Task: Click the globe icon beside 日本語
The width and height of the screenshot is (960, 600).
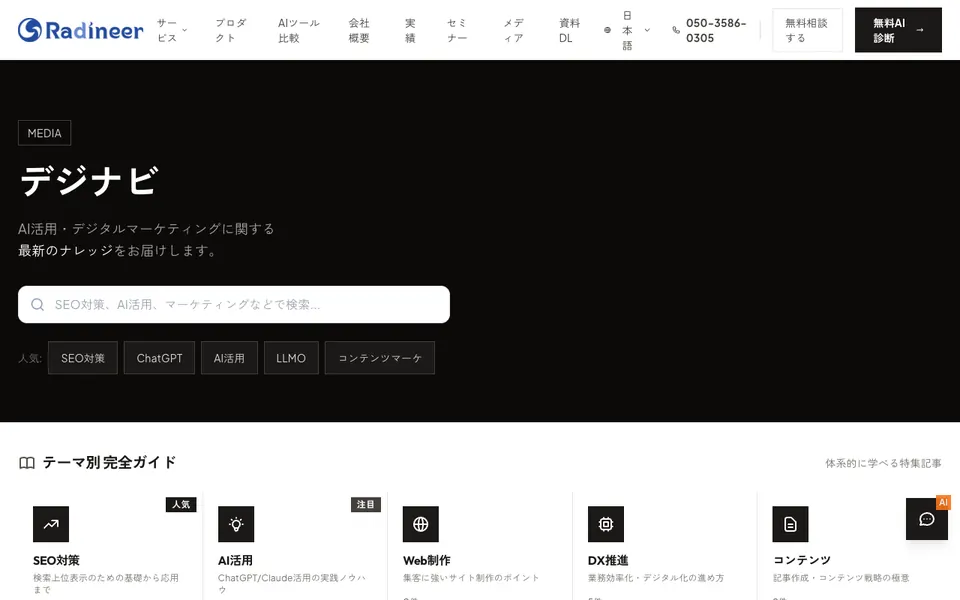Action: pyautogui.click(x=607, y=30)
